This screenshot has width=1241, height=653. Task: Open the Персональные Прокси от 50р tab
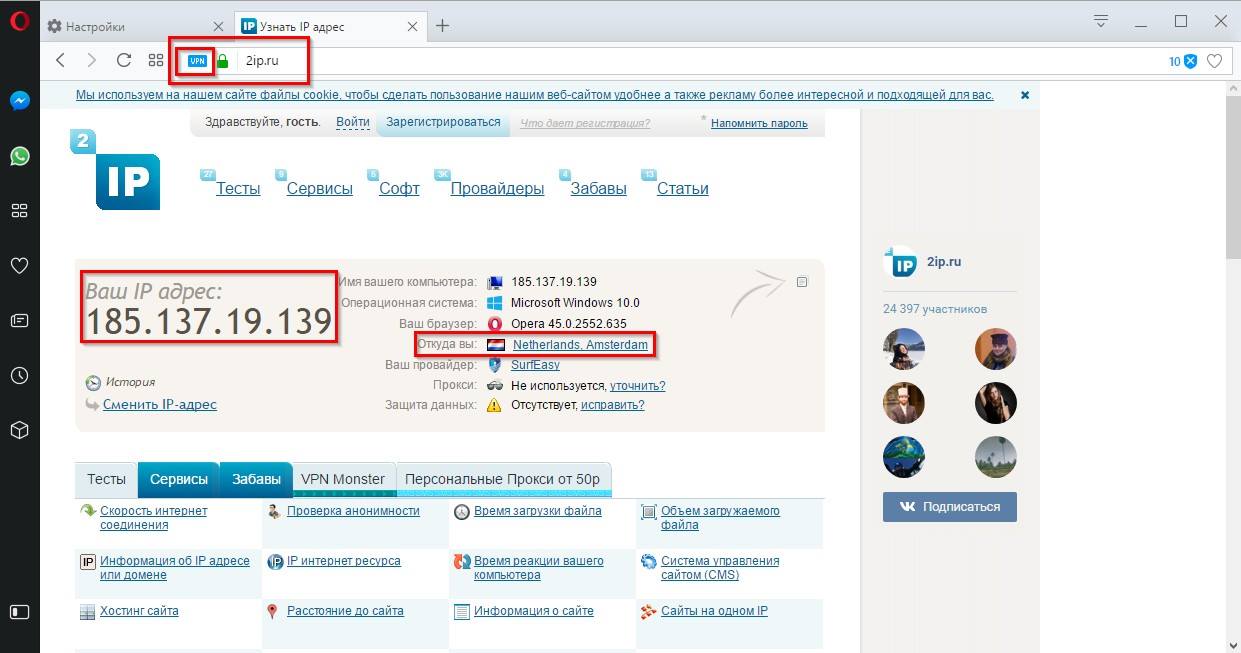502,480
